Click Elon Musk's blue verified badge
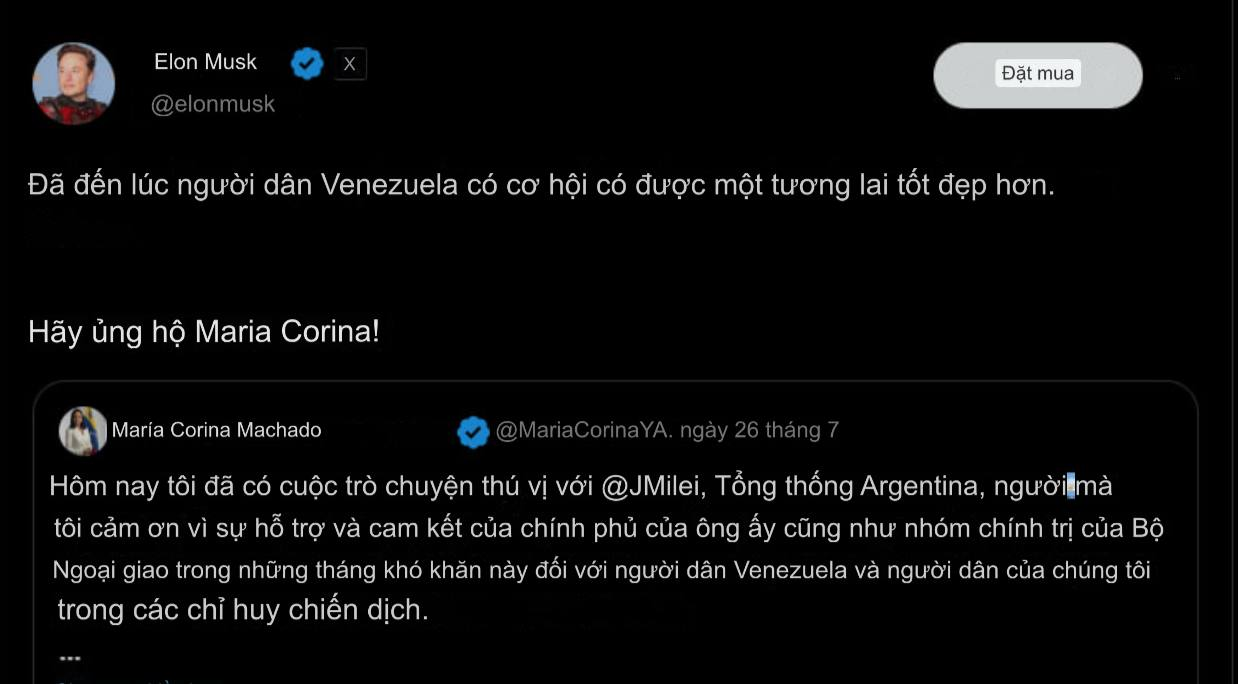 coord(307,64)
